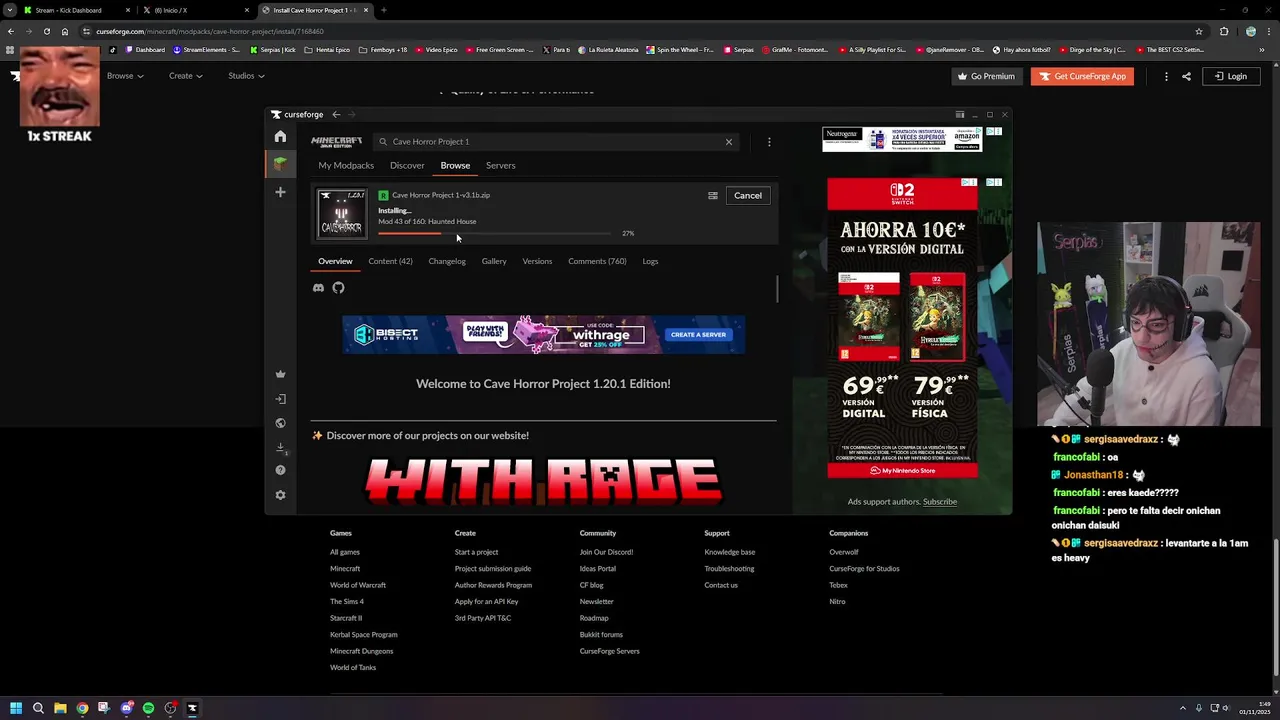This screenshot has width=1280, height=720.
Task: Click the Cave Horror modpack thumbnail
Action: pos(342,213)
